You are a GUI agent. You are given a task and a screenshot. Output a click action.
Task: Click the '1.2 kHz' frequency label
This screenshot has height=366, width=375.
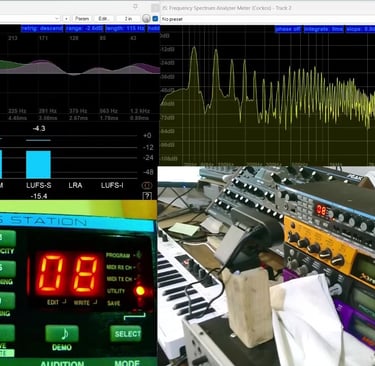139,111
